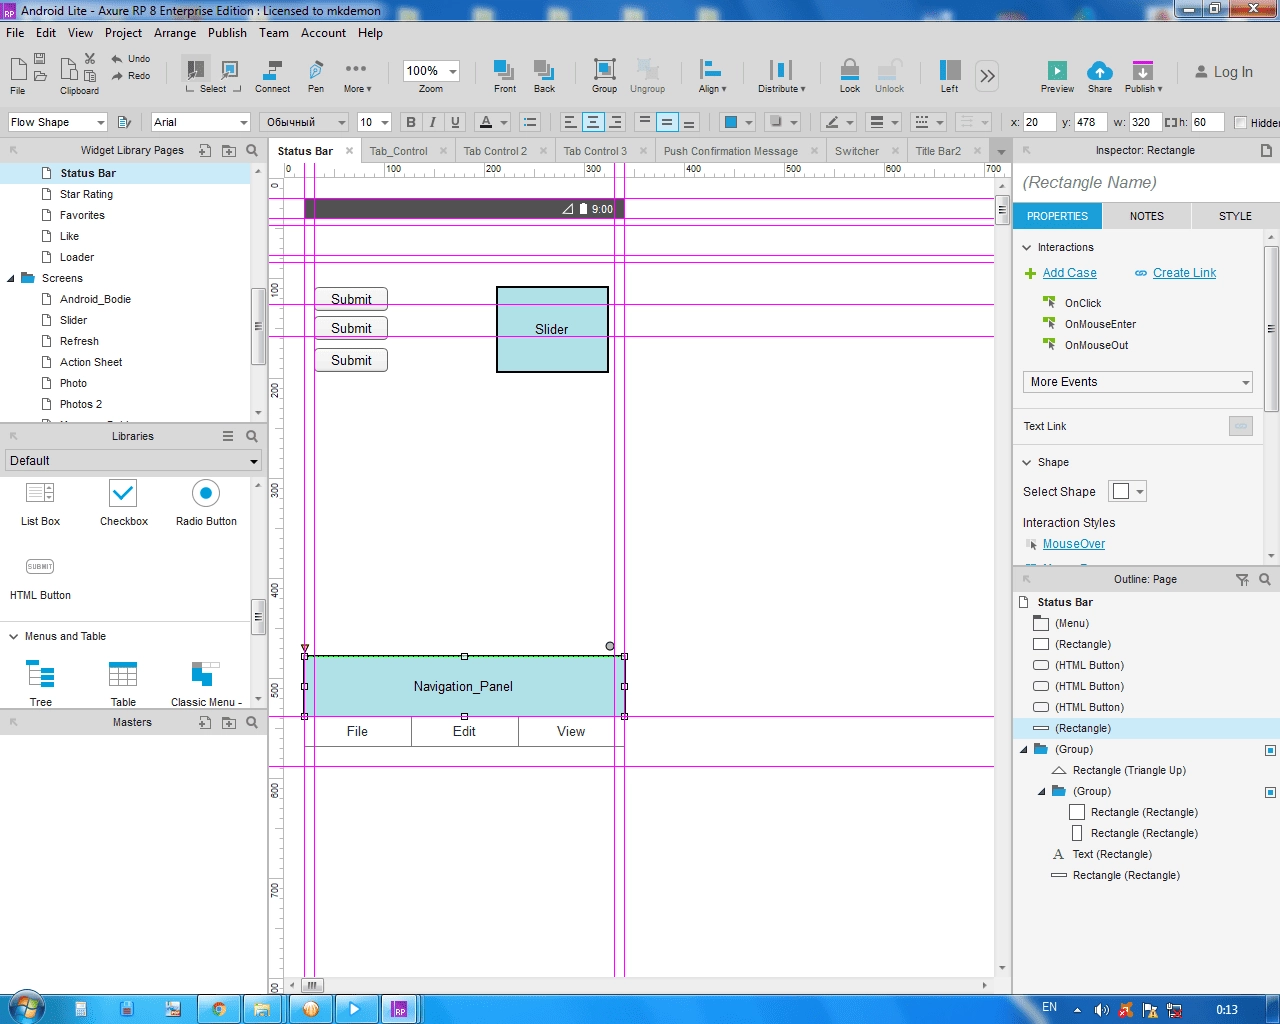Screen dimensions: 1280x1024
Task: Toggle Underline text formatting
Action: [455, 122]
